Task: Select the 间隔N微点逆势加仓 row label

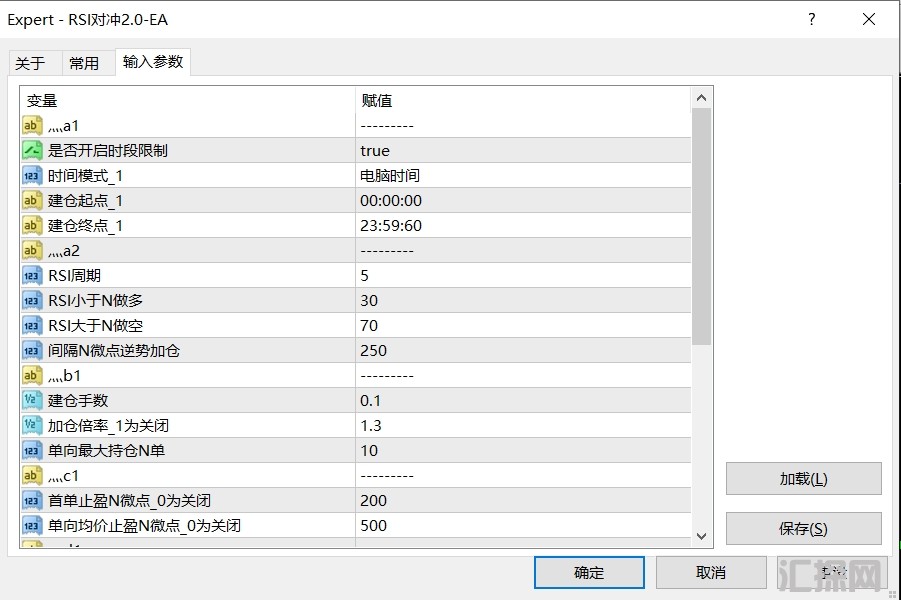Action: tap(114, 351)
